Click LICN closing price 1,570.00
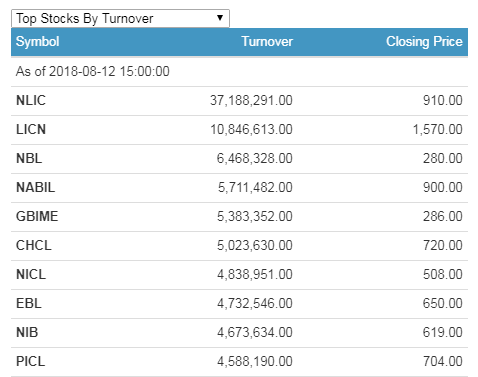Screen dimensions: 478x377 (x=438, y=129)
